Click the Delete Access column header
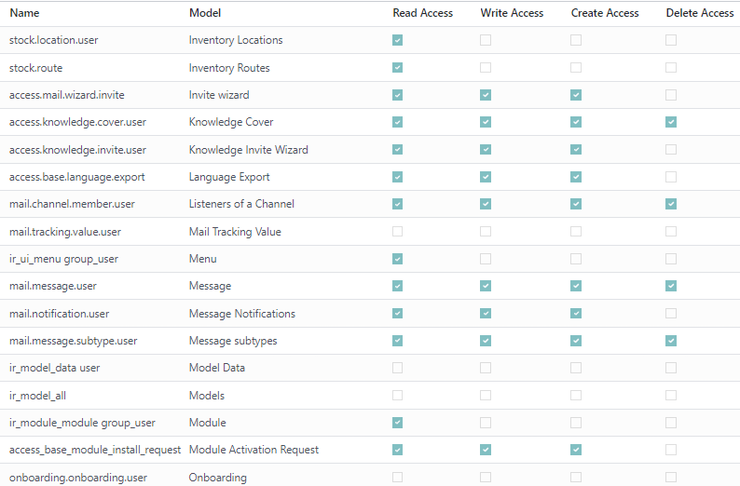The height and width of the screenshot is (486, 740). (699, 13)
